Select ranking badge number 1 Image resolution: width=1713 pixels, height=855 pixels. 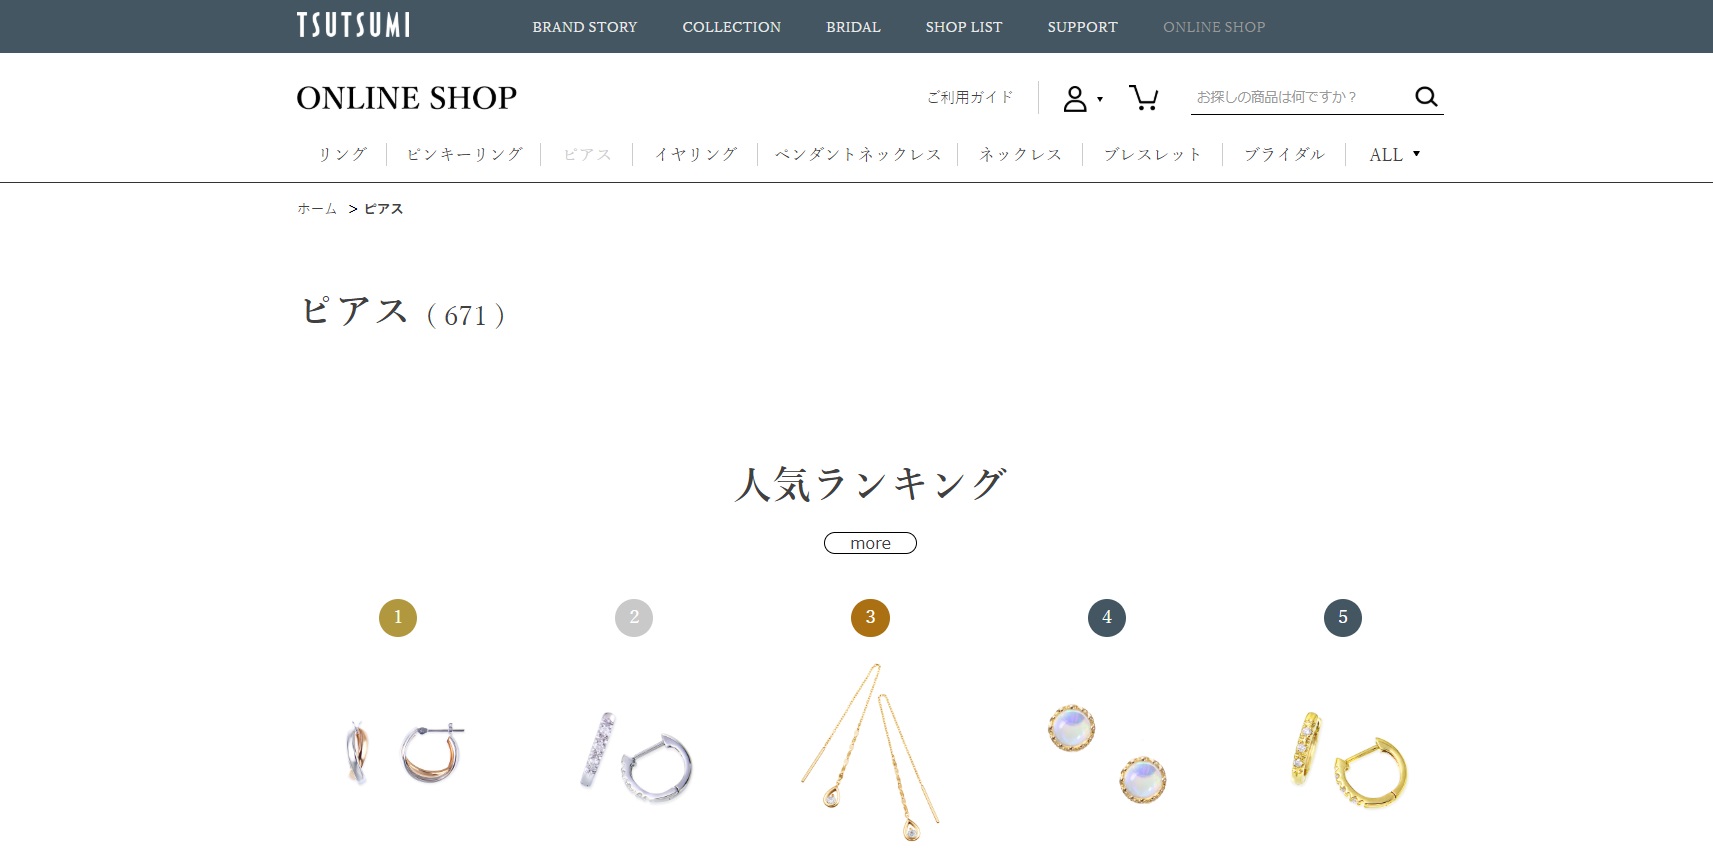[398, 617]
